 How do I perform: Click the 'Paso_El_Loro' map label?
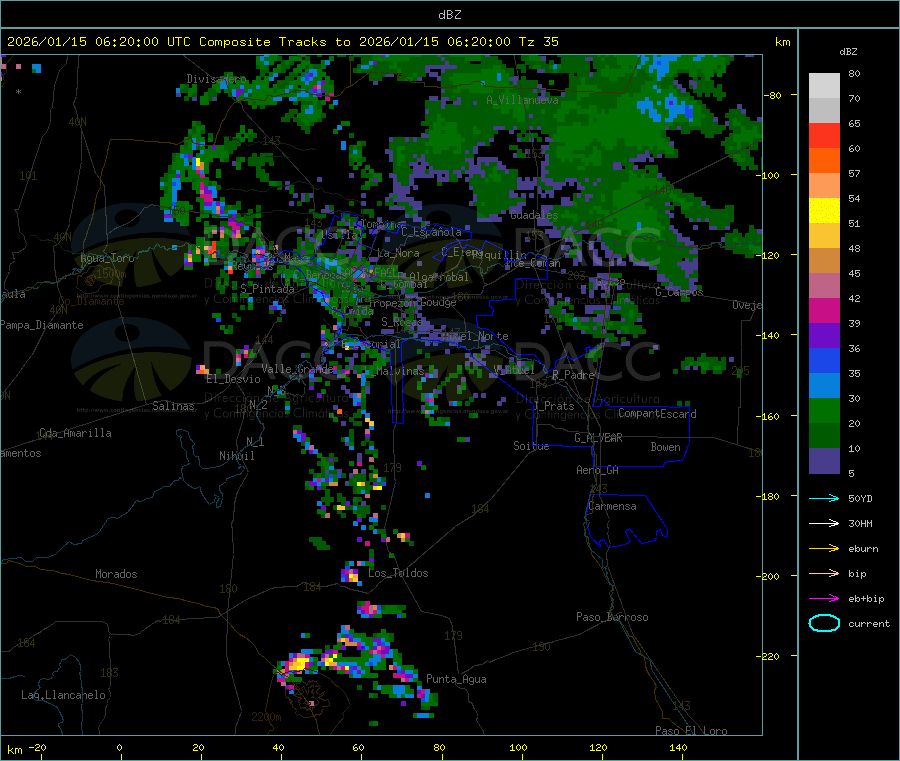691,731
